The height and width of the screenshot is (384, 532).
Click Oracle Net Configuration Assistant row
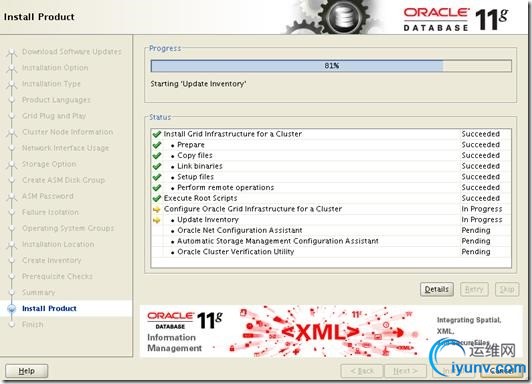click(331, 230)
